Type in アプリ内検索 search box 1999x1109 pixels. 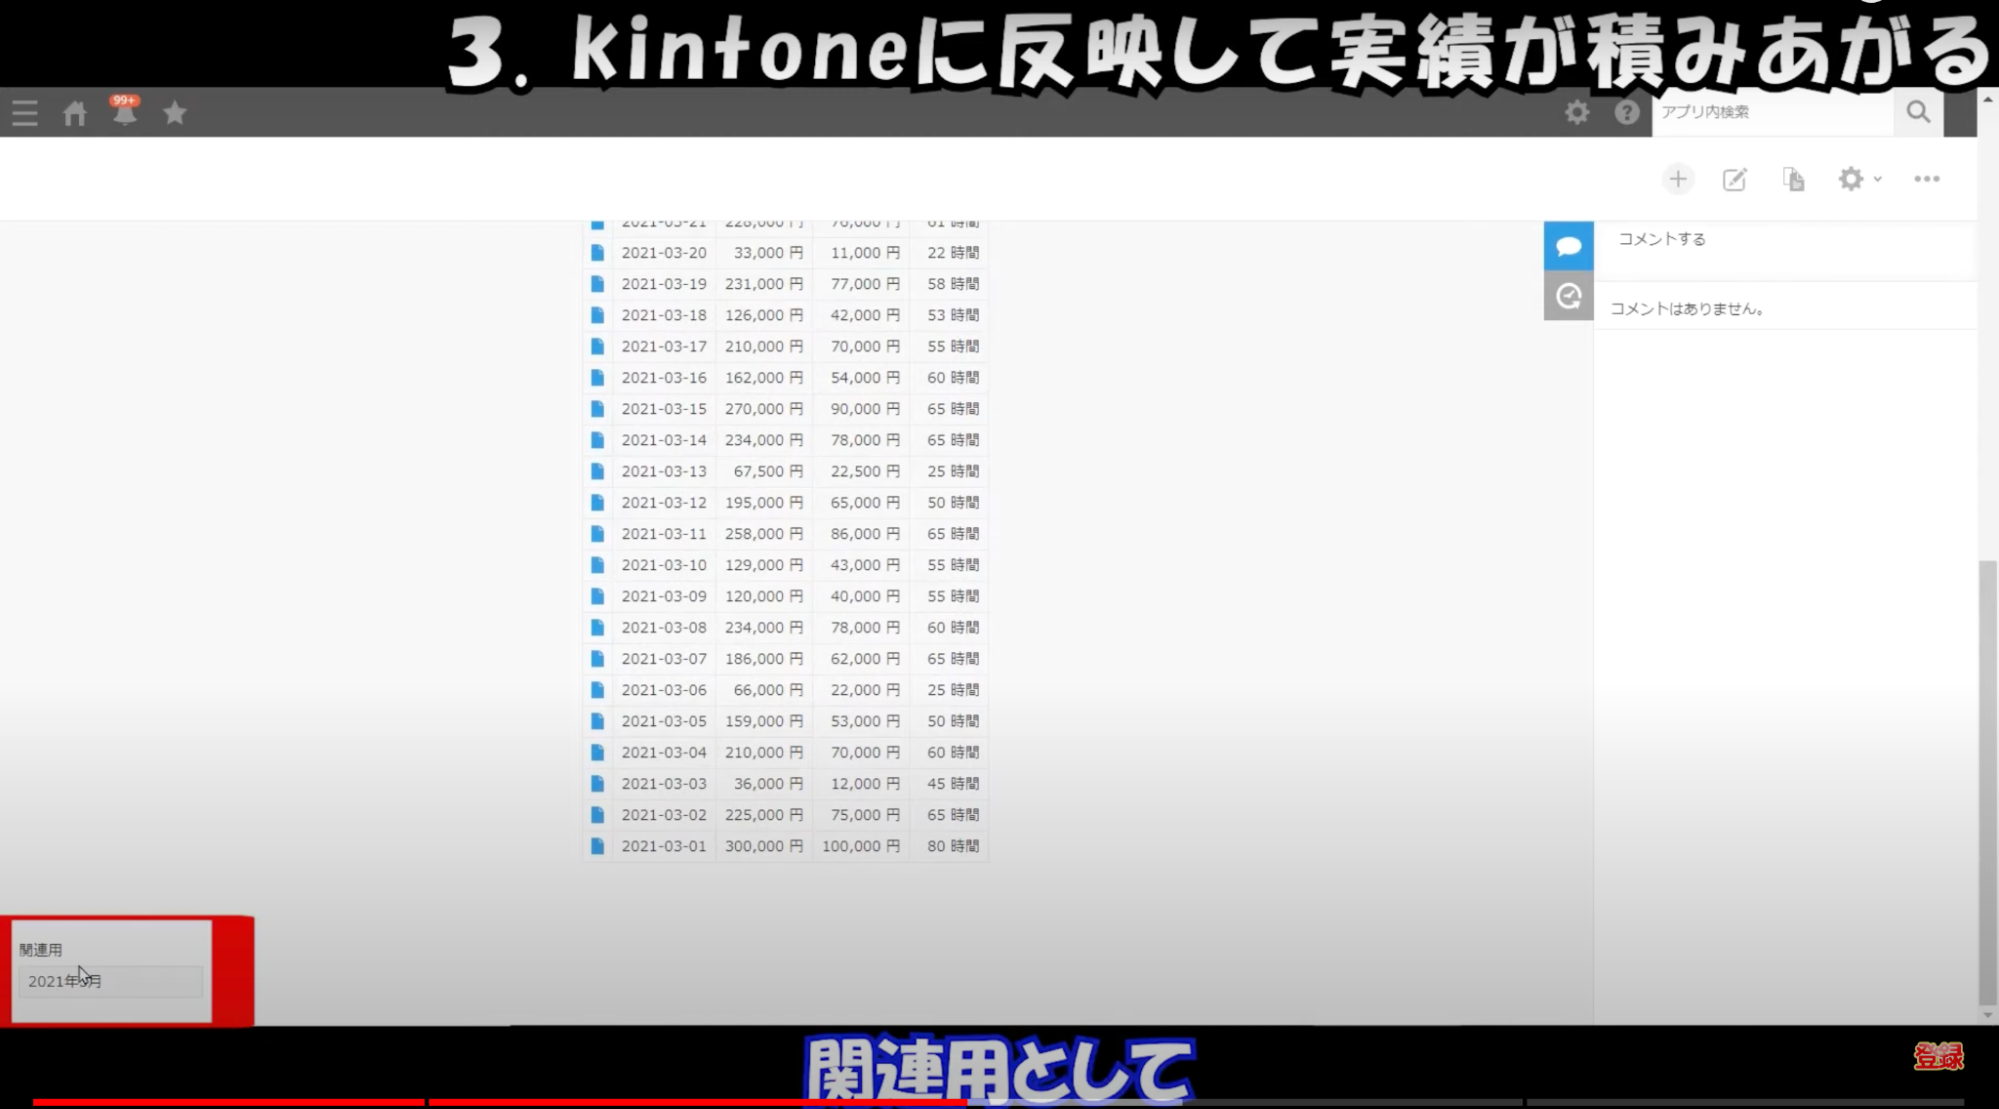pos(1772,112)
